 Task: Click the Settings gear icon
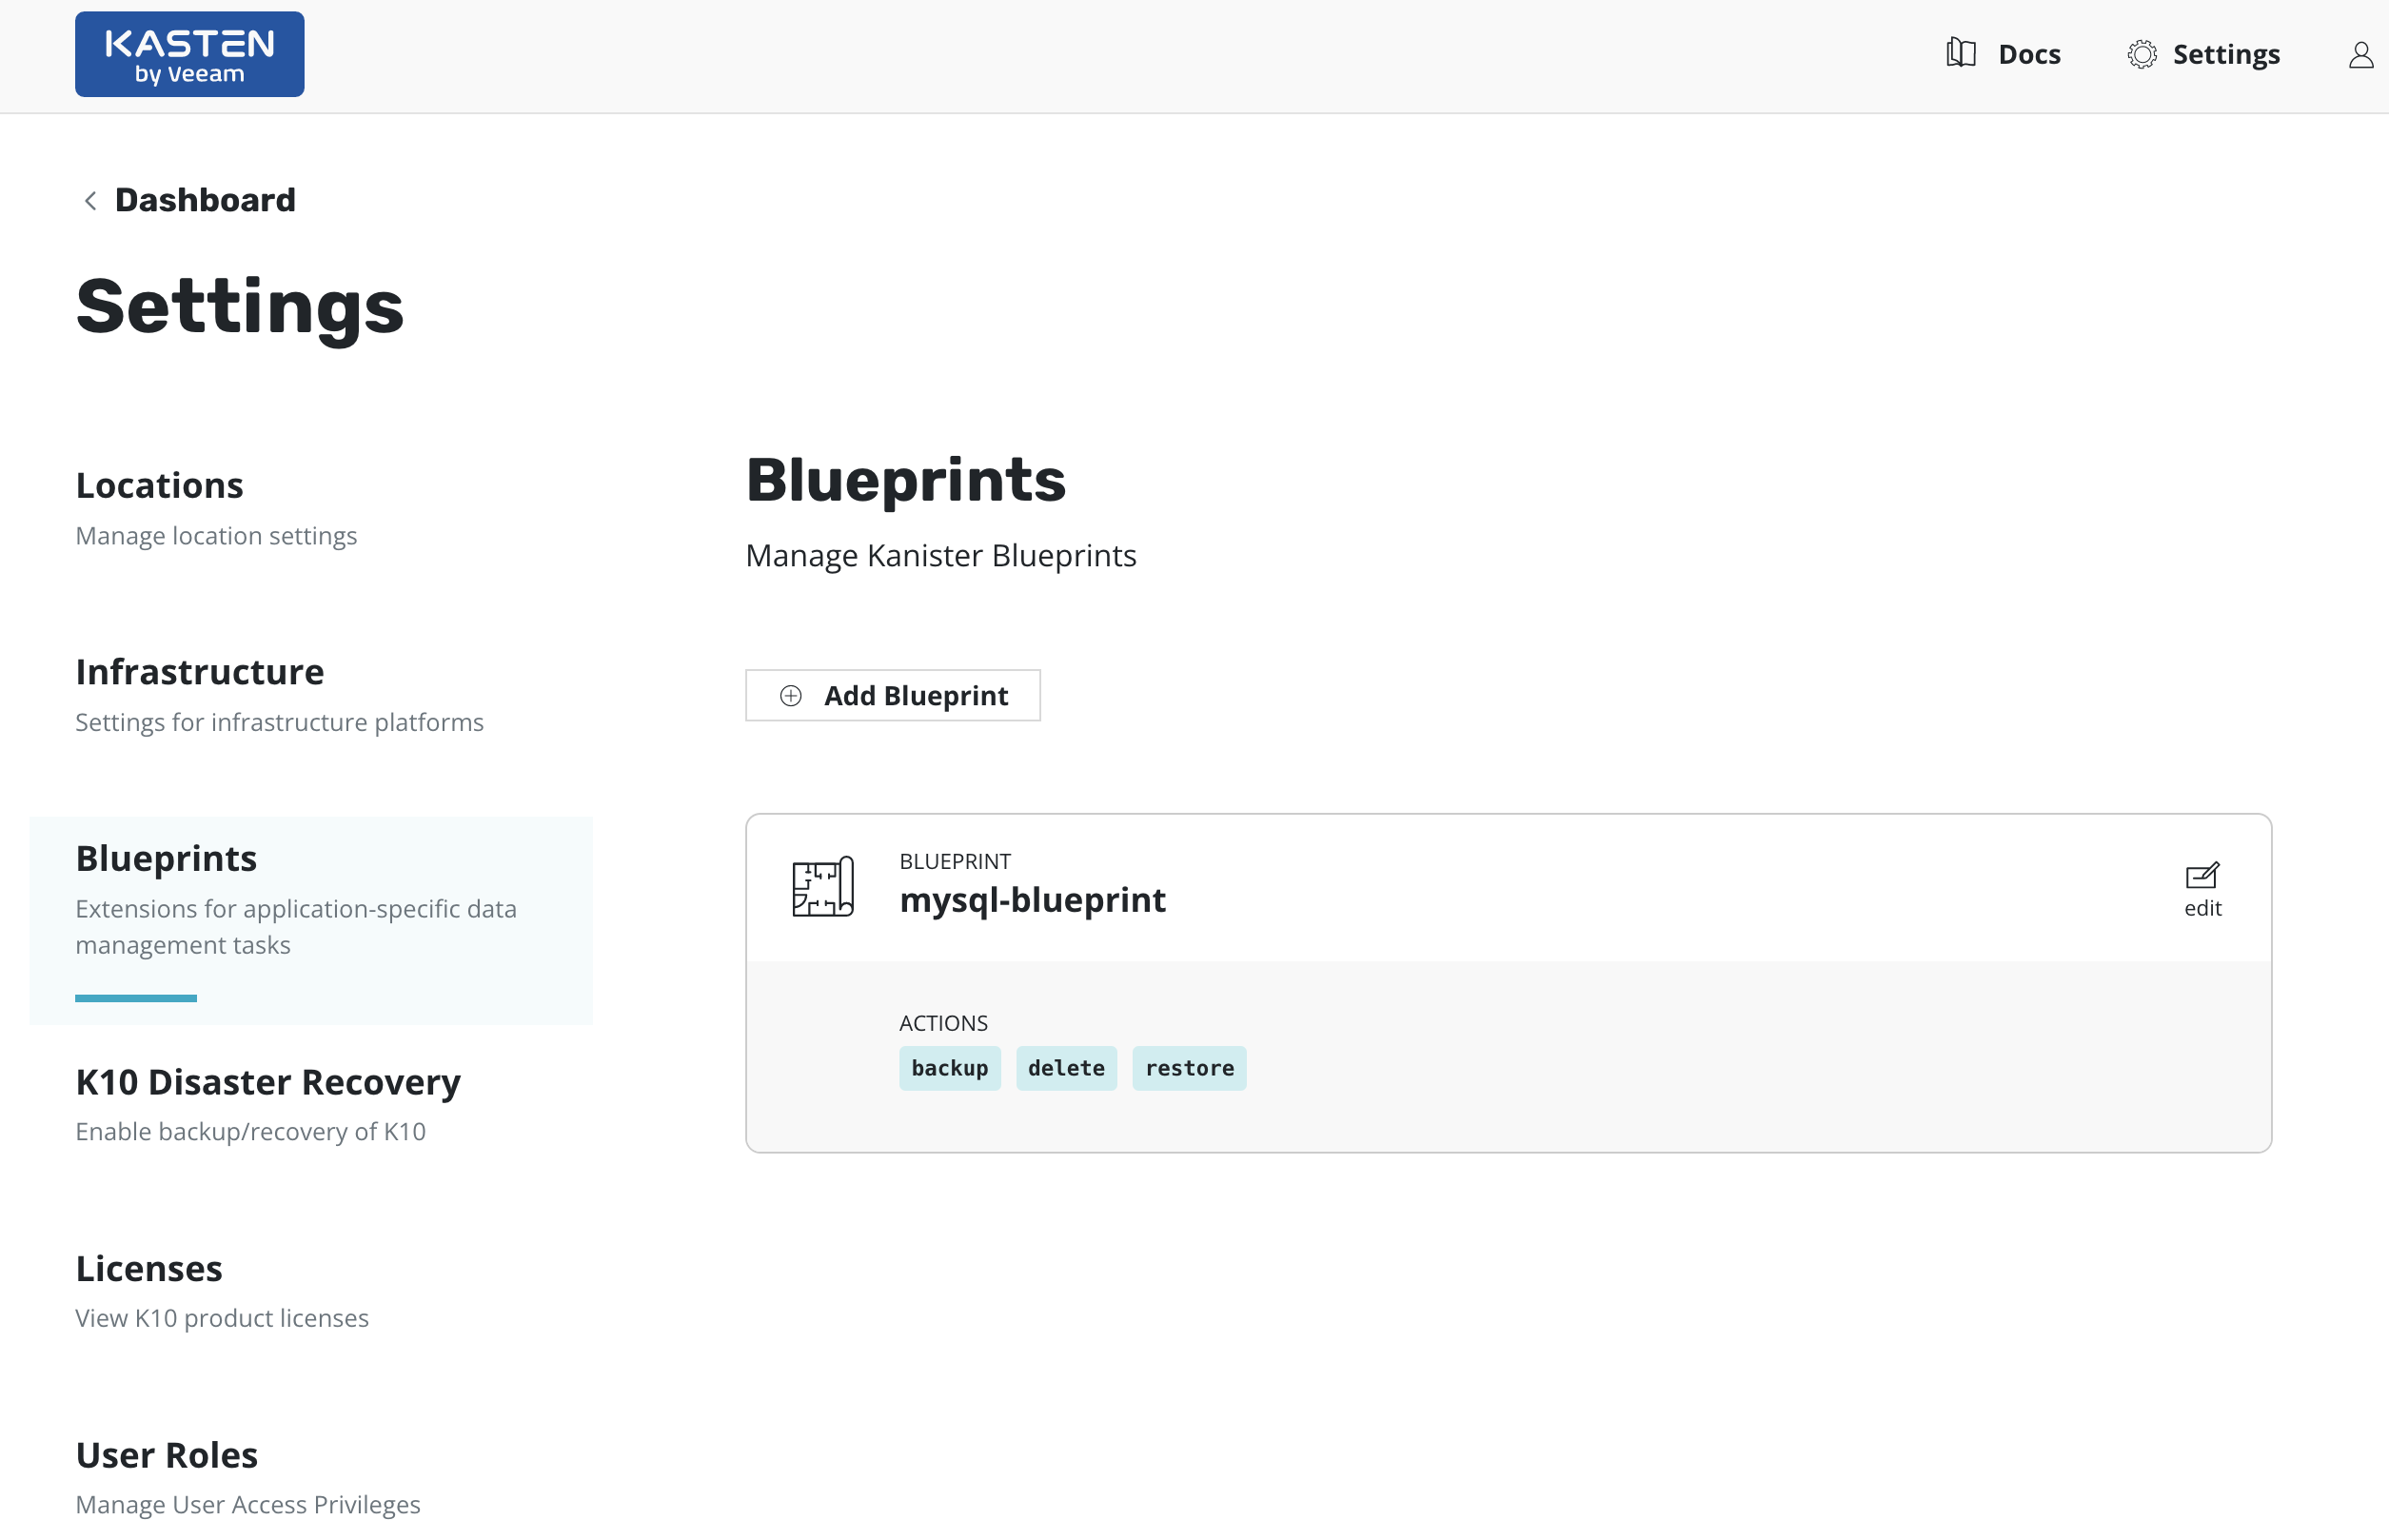point(2141,54)
